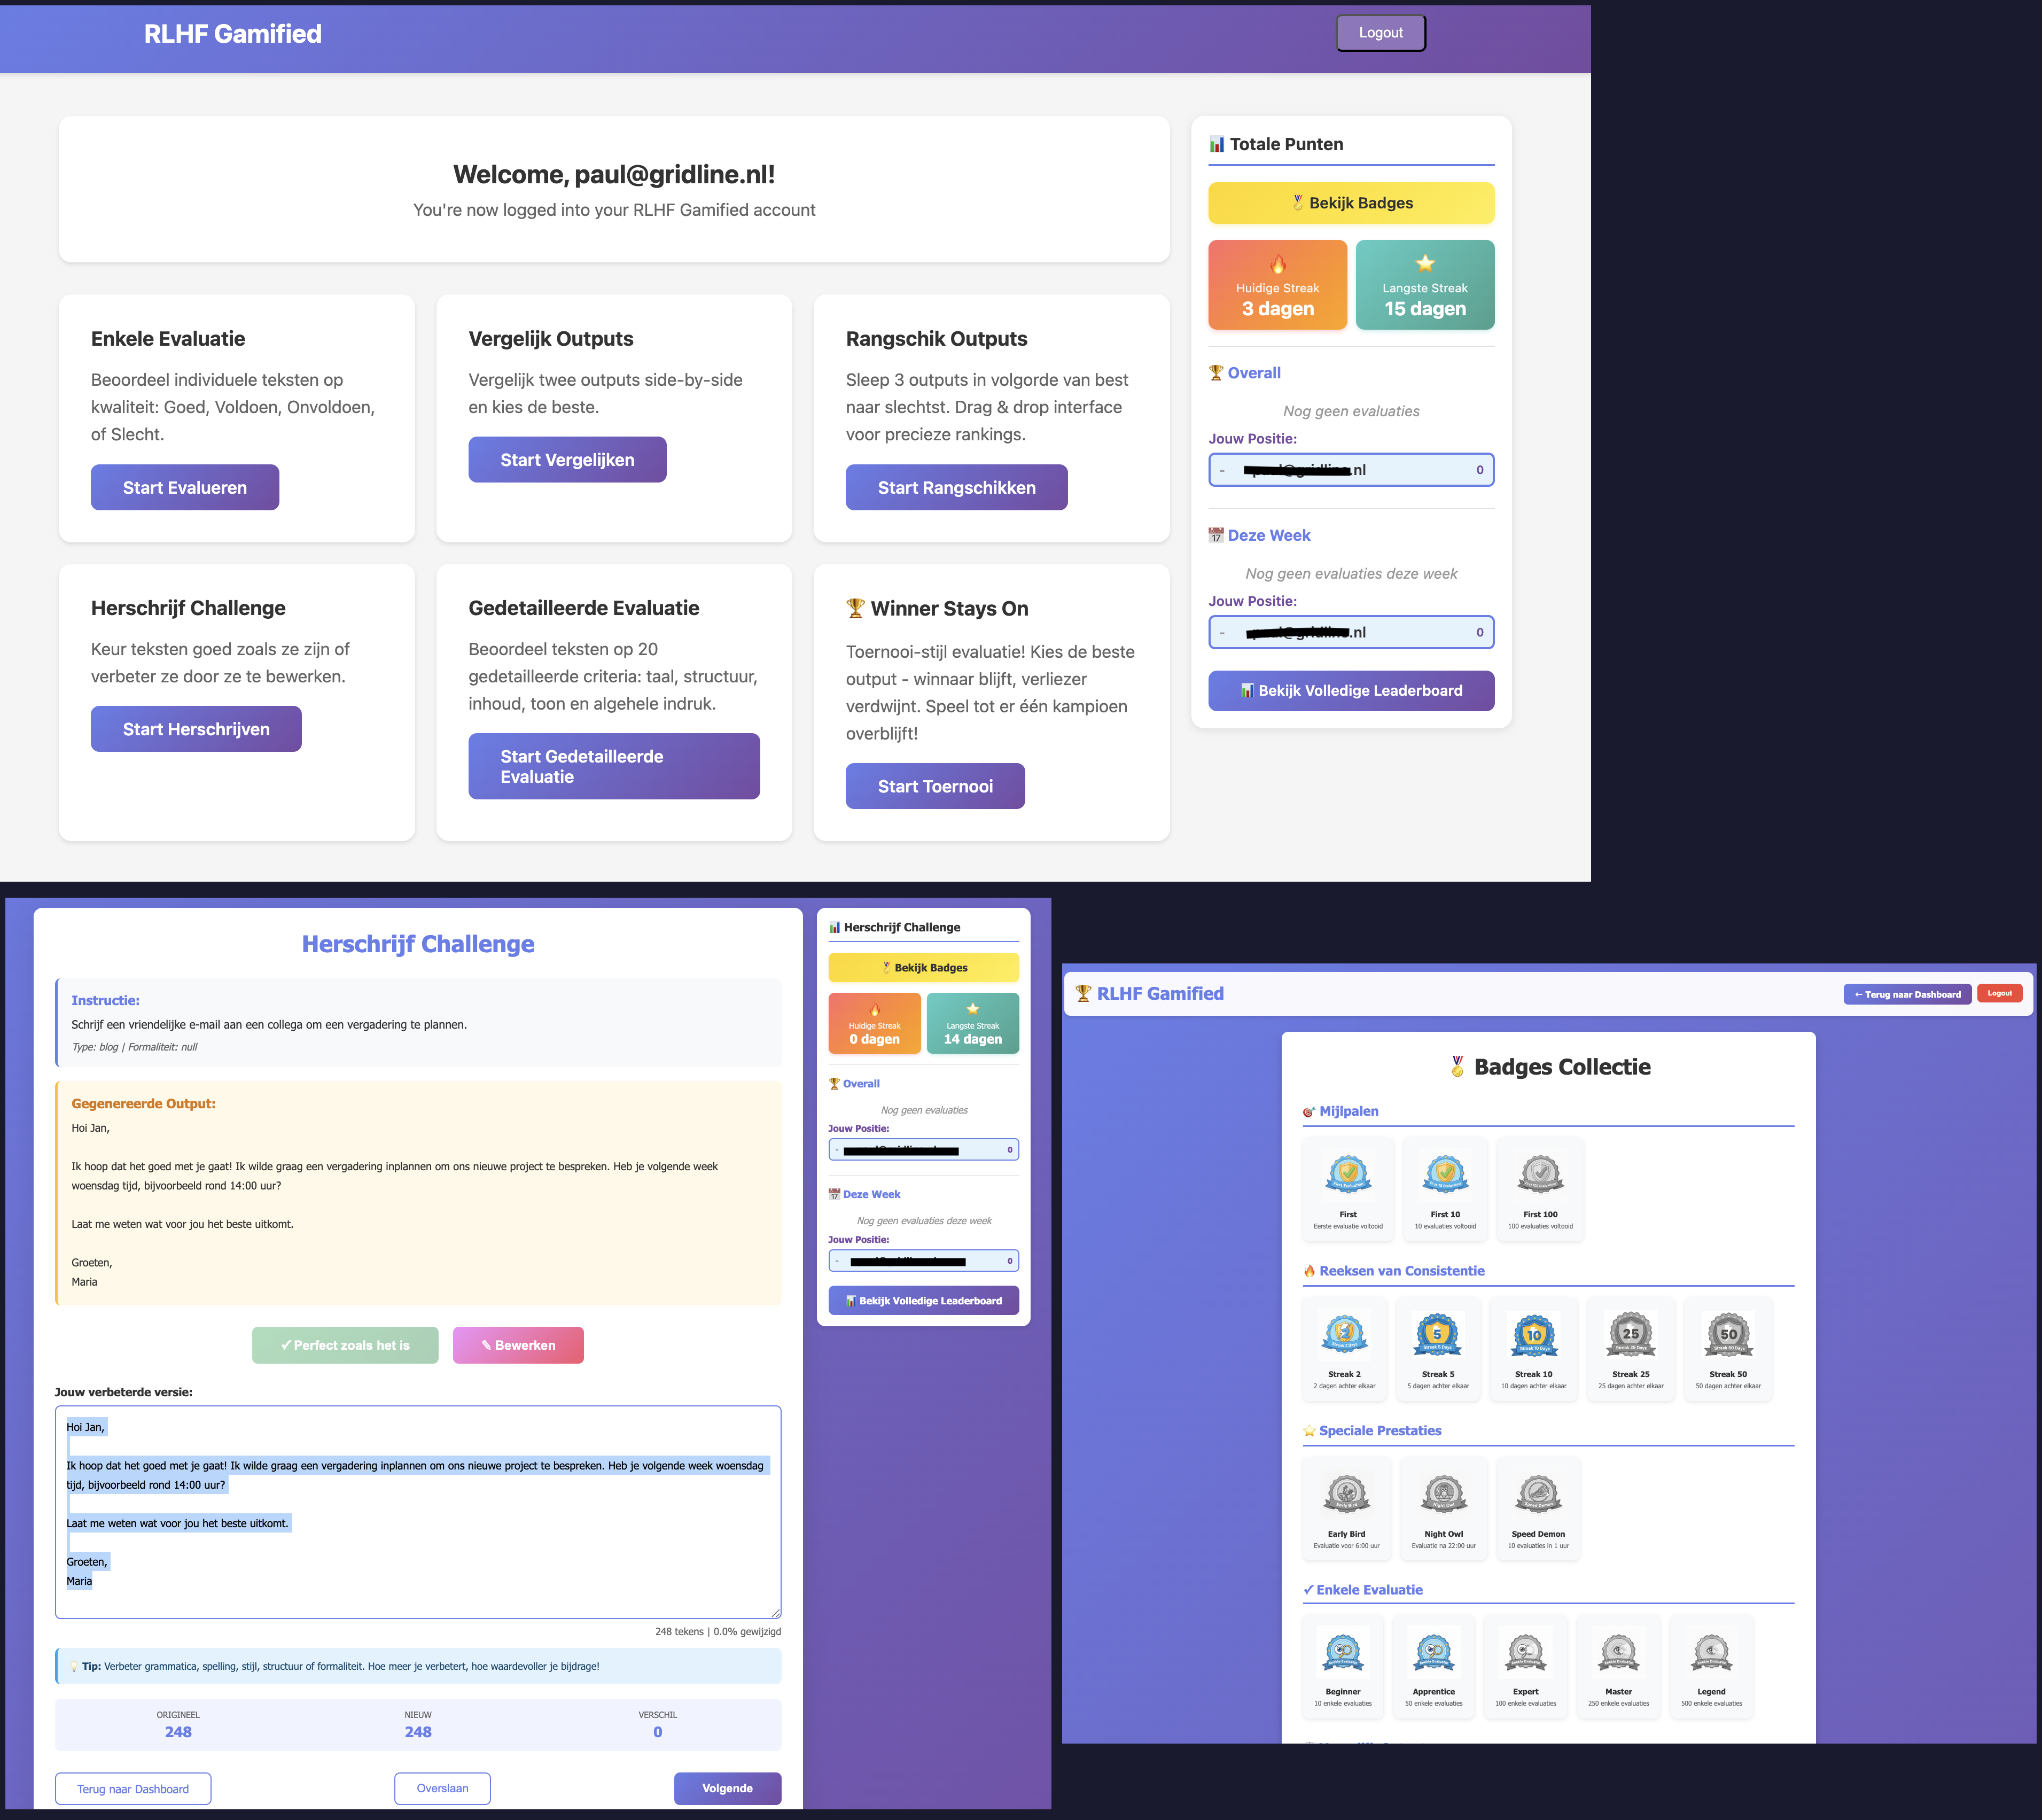Select the First 100 badge icon

point(1540,1174)
